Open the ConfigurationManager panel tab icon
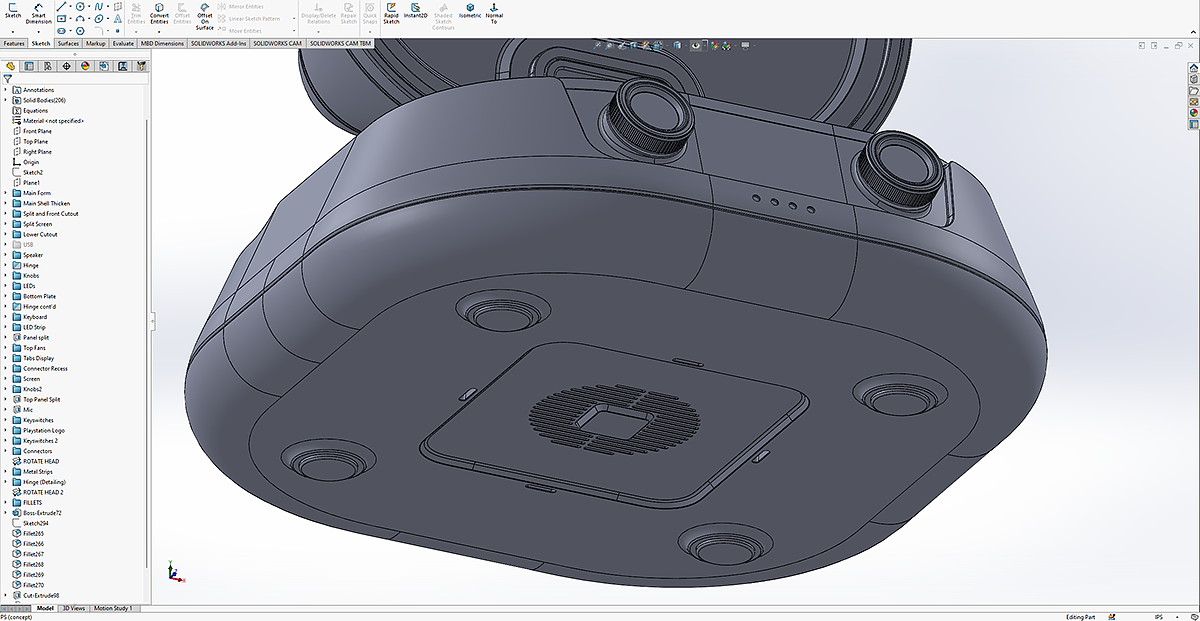The width and height of the screenshot is (1200, 621). (48, 66)
